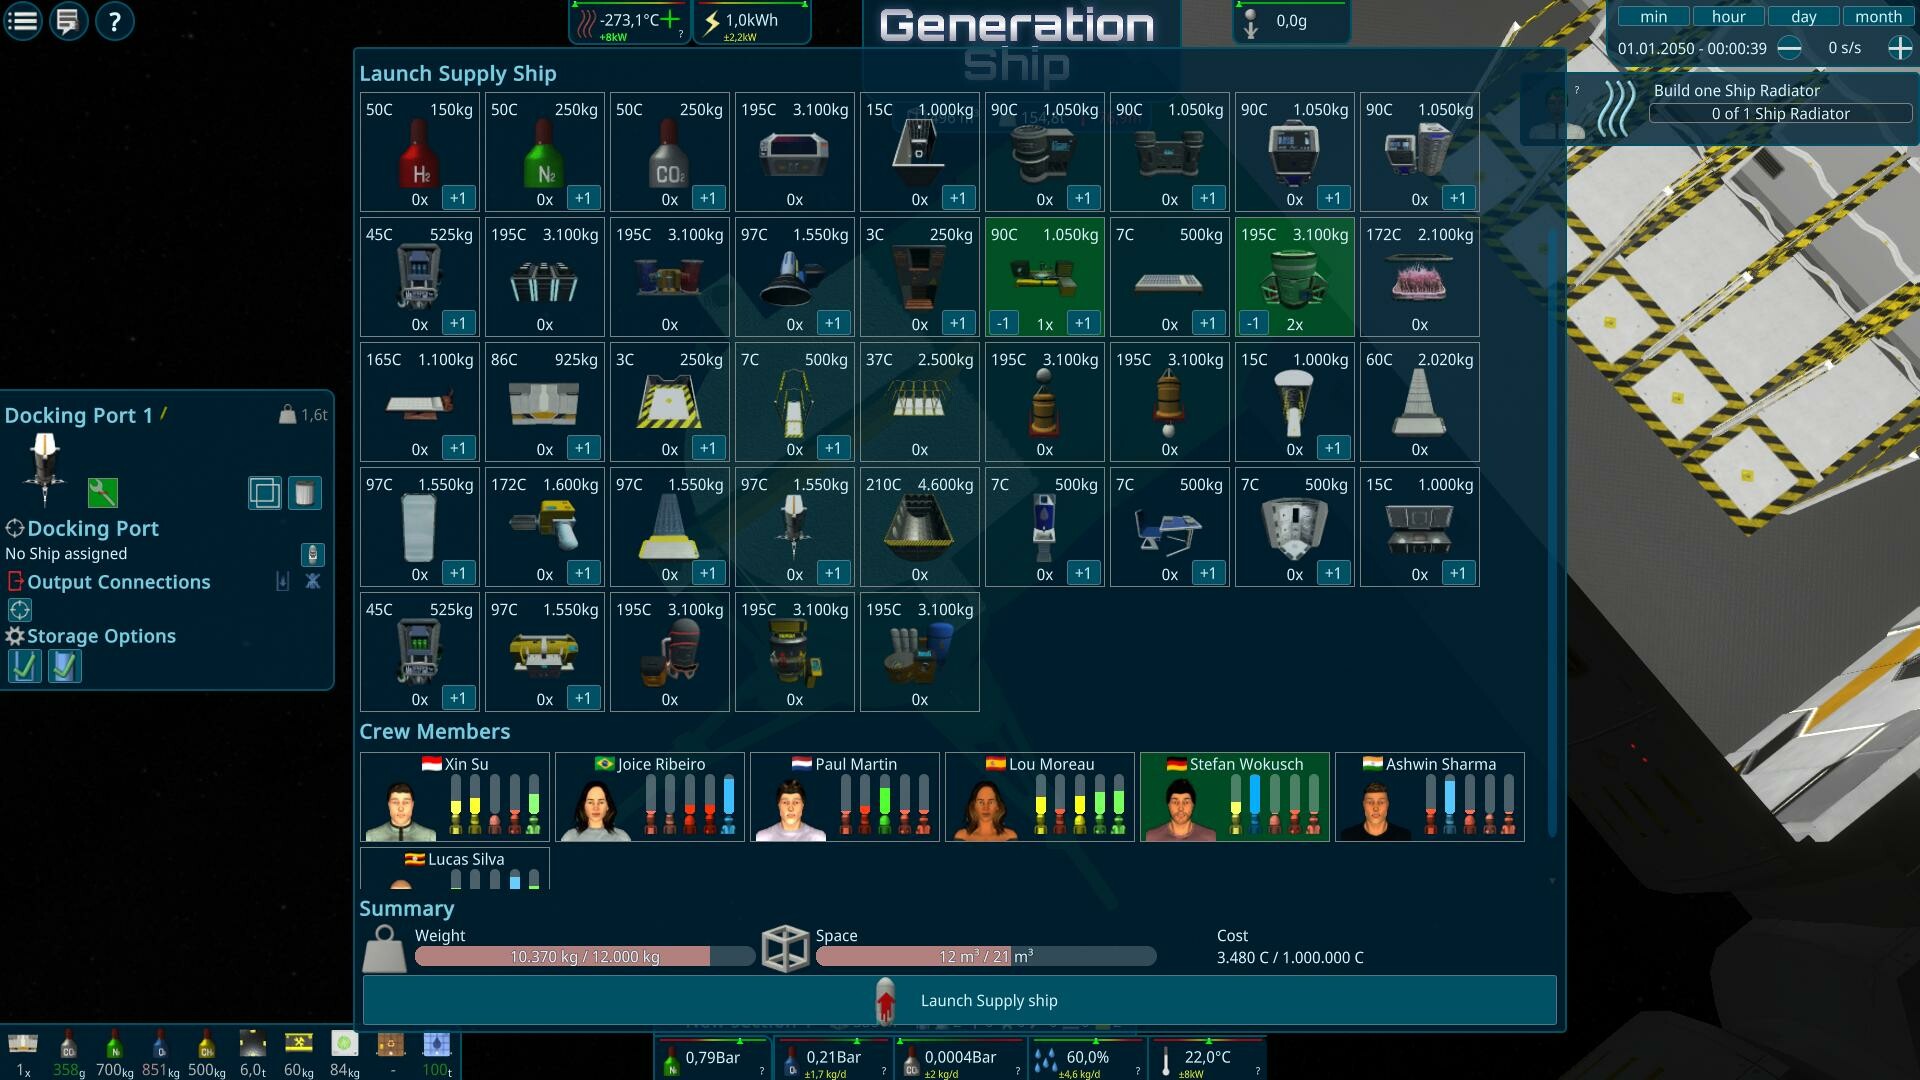The width and height of the screenshot is (1920, 1080).
Task: Switch the time scale to 'day'
Action: pyautogui.click(x=1802, y=16)
